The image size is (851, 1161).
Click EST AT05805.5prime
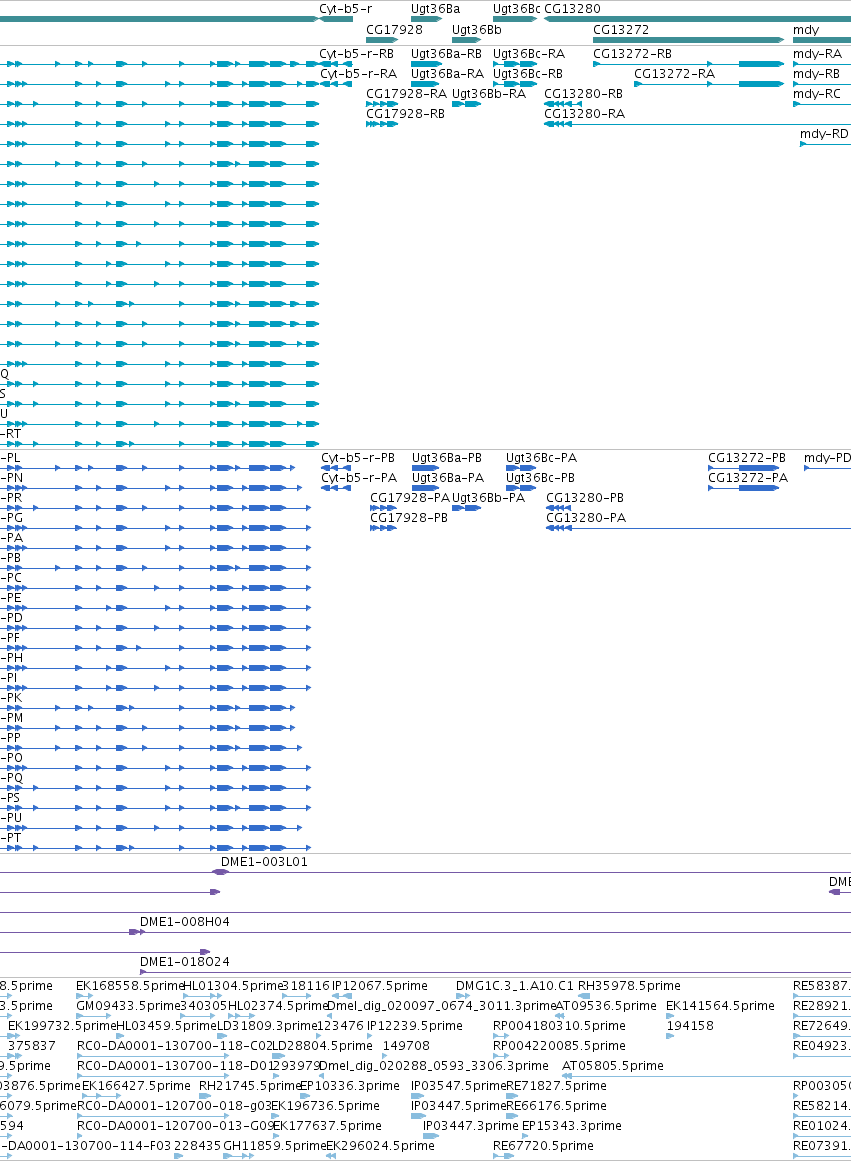pyautogui.click(x=613, y=1066)
